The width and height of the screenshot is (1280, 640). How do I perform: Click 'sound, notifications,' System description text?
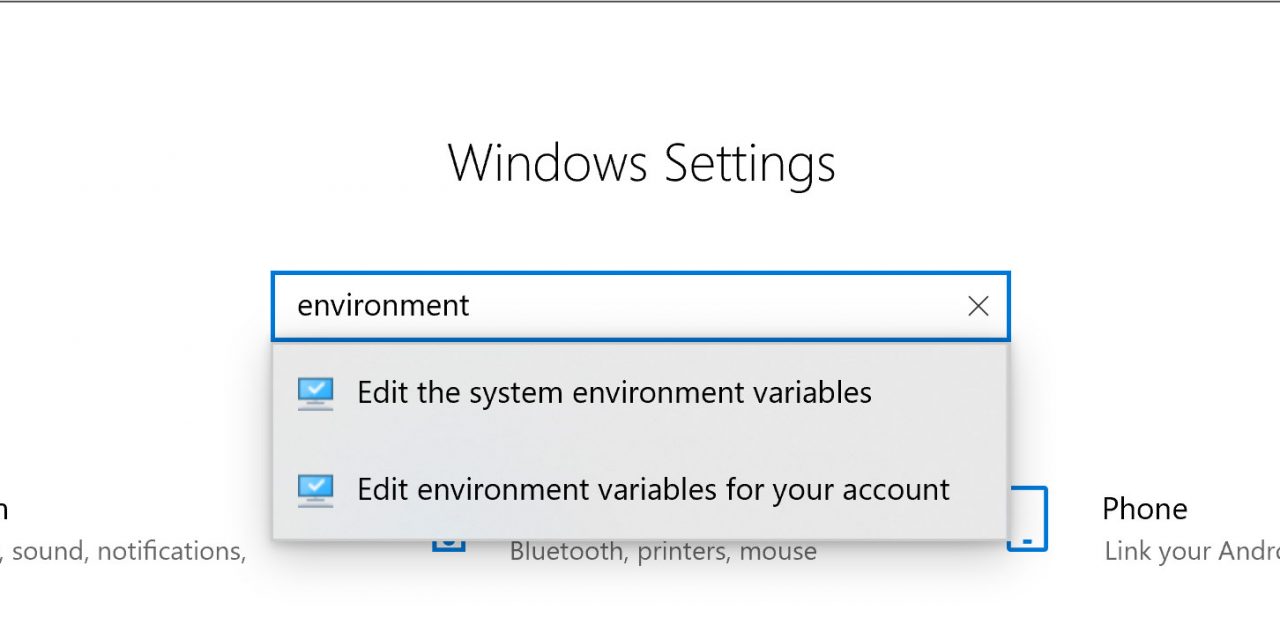click(x=128, y=551)
